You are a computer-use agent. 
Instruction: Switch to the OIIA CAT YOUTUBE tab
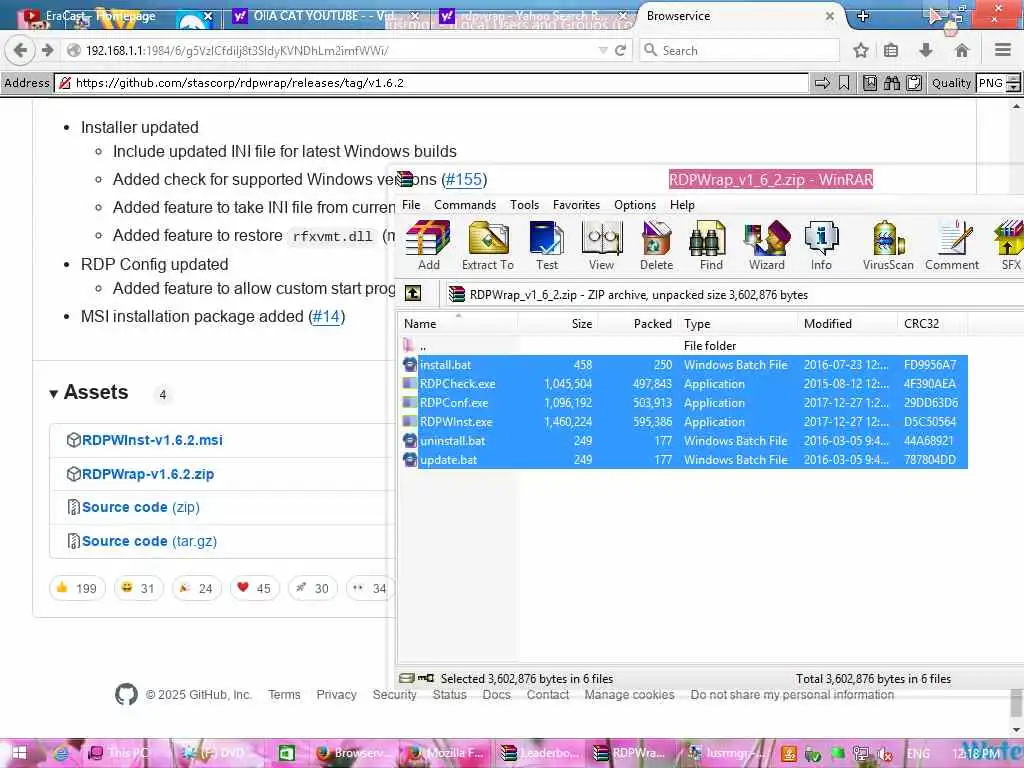(327, 16)
